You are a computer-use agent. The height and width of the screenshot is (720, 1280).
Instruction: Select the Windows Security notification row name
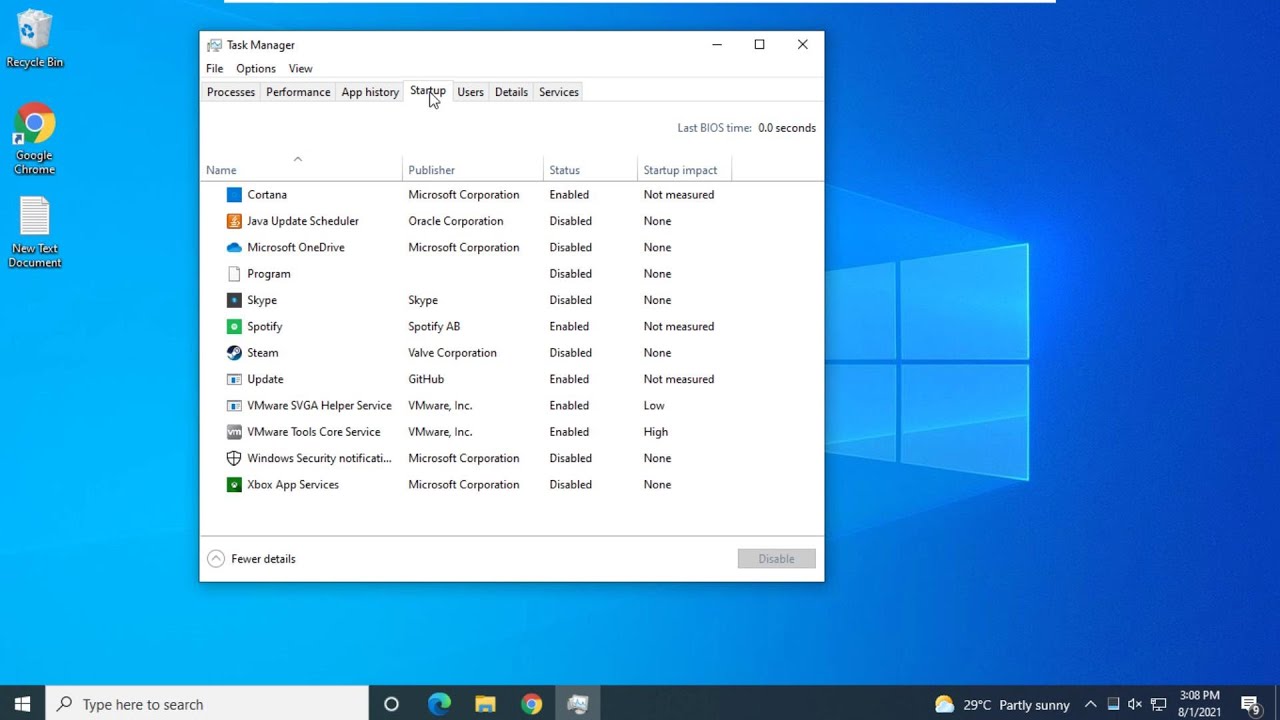320,458
